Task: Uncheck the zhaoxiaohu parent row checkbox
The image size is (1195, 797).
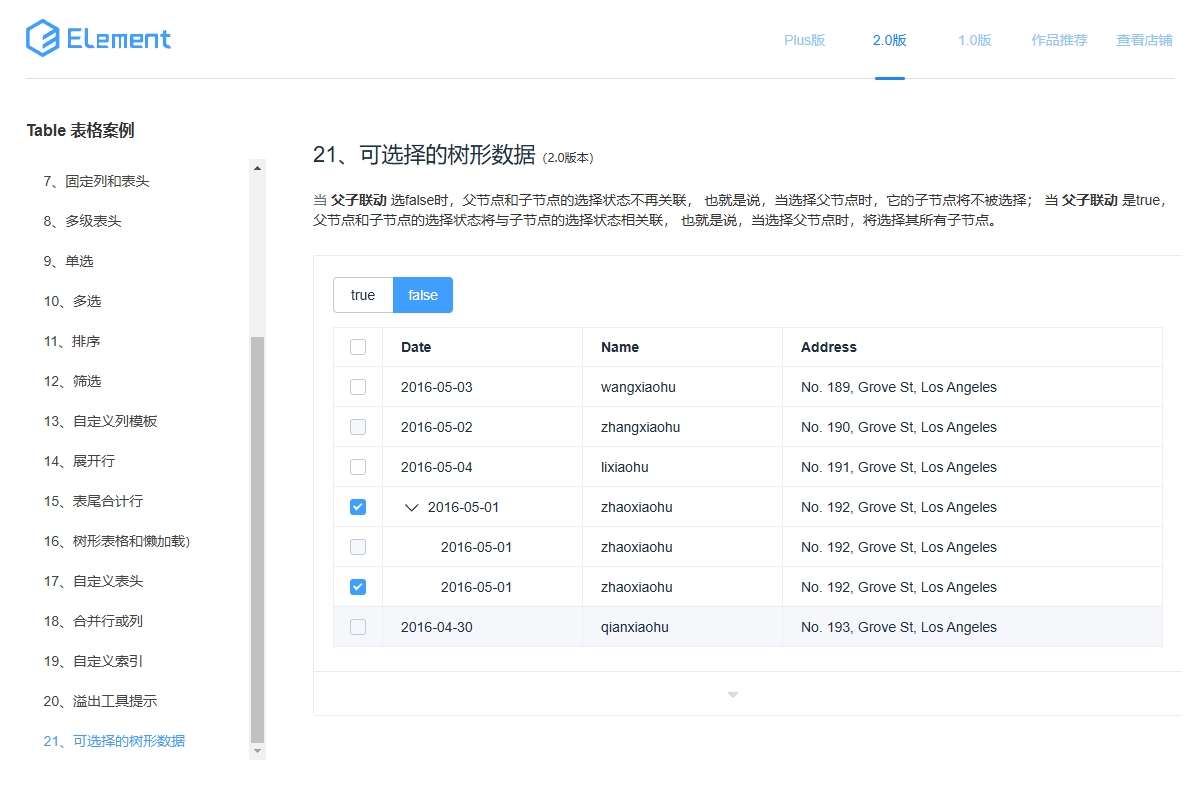Action: click(x=358, y=507)
